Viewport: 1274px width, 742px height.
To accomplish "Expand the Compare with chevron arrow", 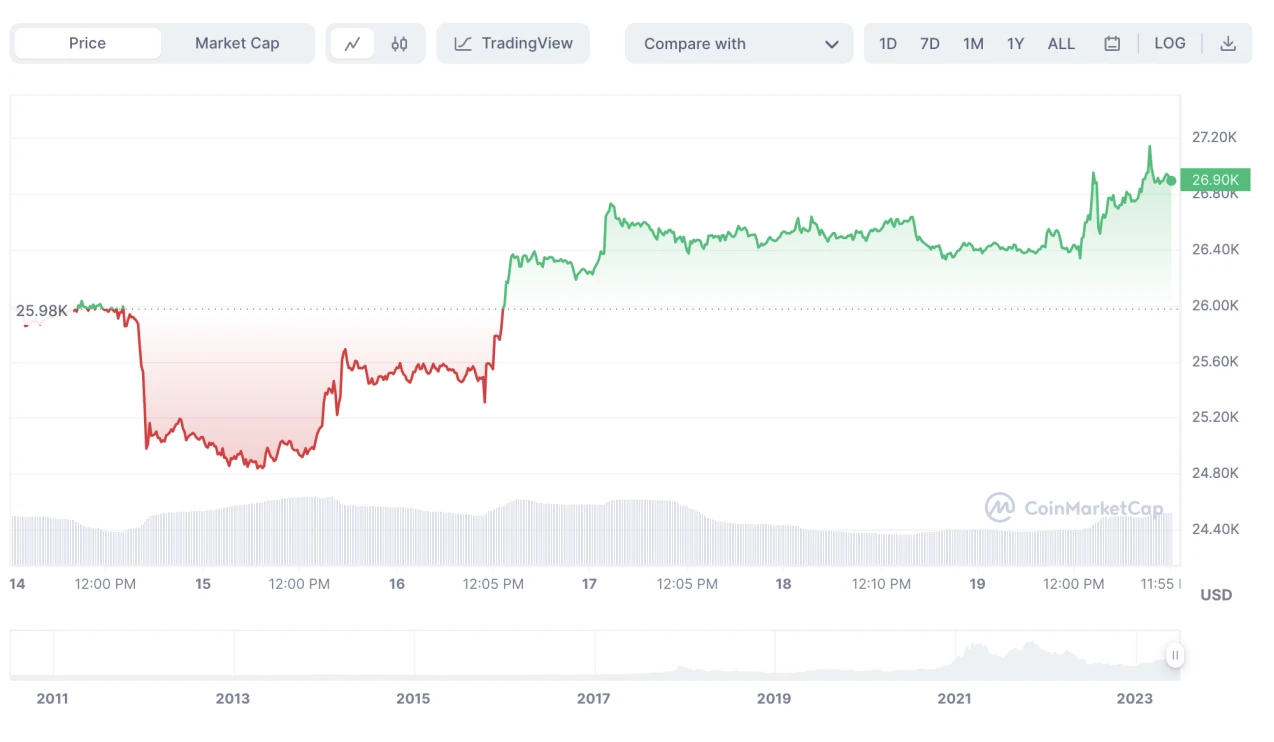I will (x=831, y=44).
